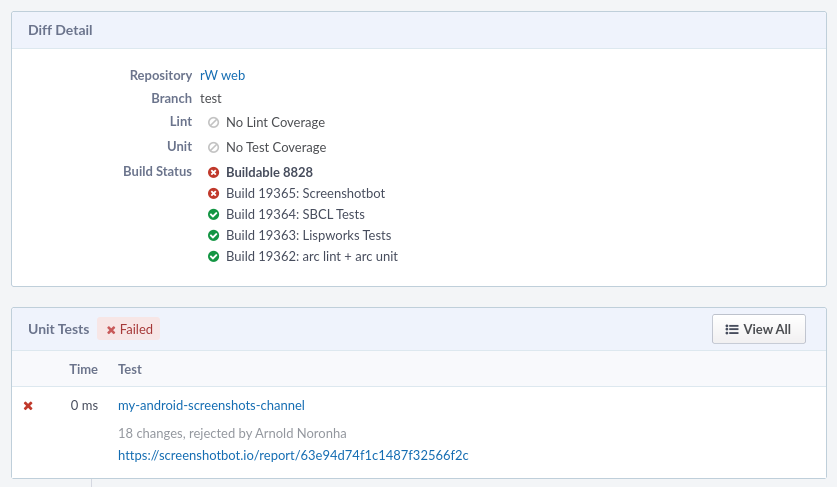837x487 pixels.
Task: Click the Diff Detail panel header
Action: pos(60,30)
